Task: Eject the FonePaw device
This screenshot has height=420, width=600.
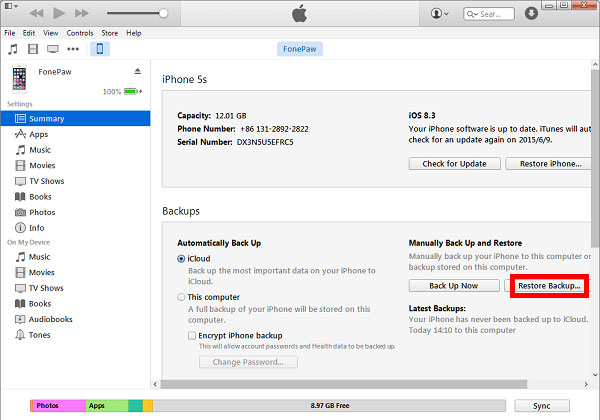Action: (138, 71)
